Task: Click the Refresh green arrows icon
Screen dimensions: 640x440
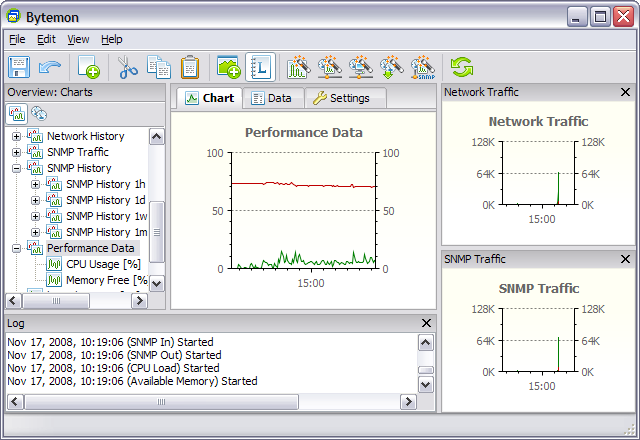Action: 461,67
